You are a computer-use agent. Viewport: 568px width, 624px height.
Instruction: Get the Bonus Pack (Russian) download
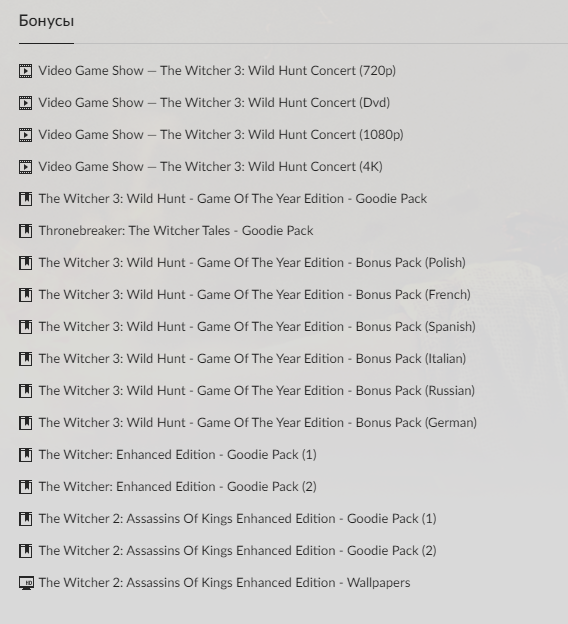click(x=257, y=390)
